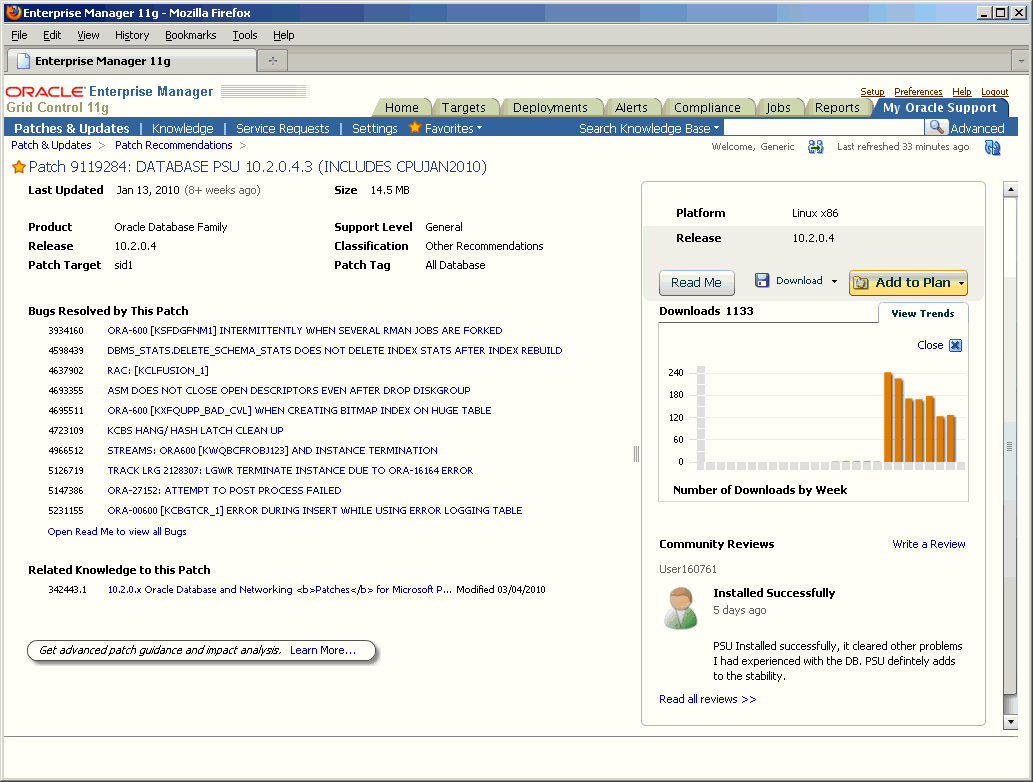
Task: Click the Favorites star icon in toolbar
Action: tap(414, 127)
